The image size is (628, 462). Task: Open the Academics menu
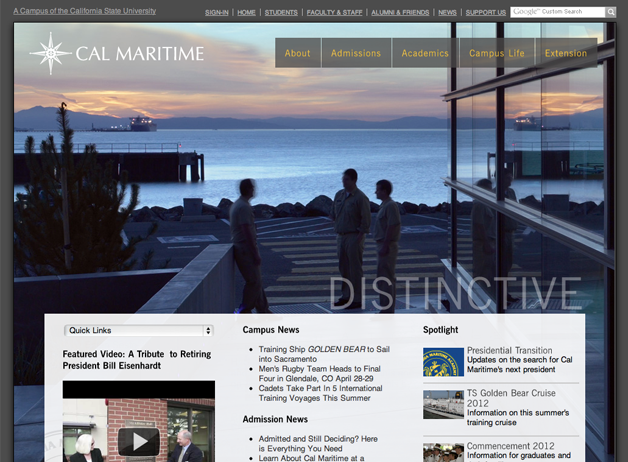425,53
